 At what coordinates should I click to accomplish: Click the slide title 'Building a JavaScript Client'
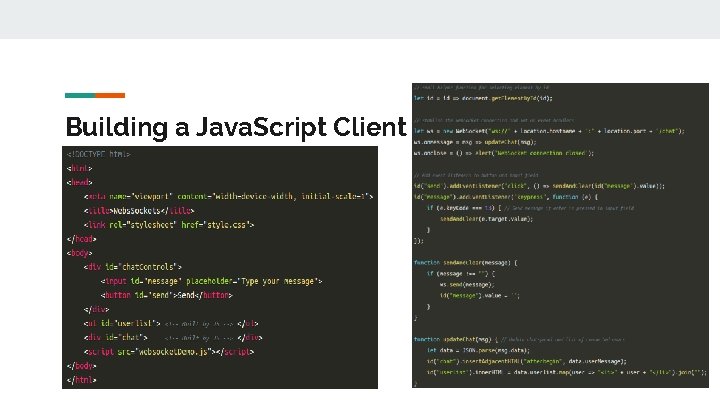coord(236,127)
